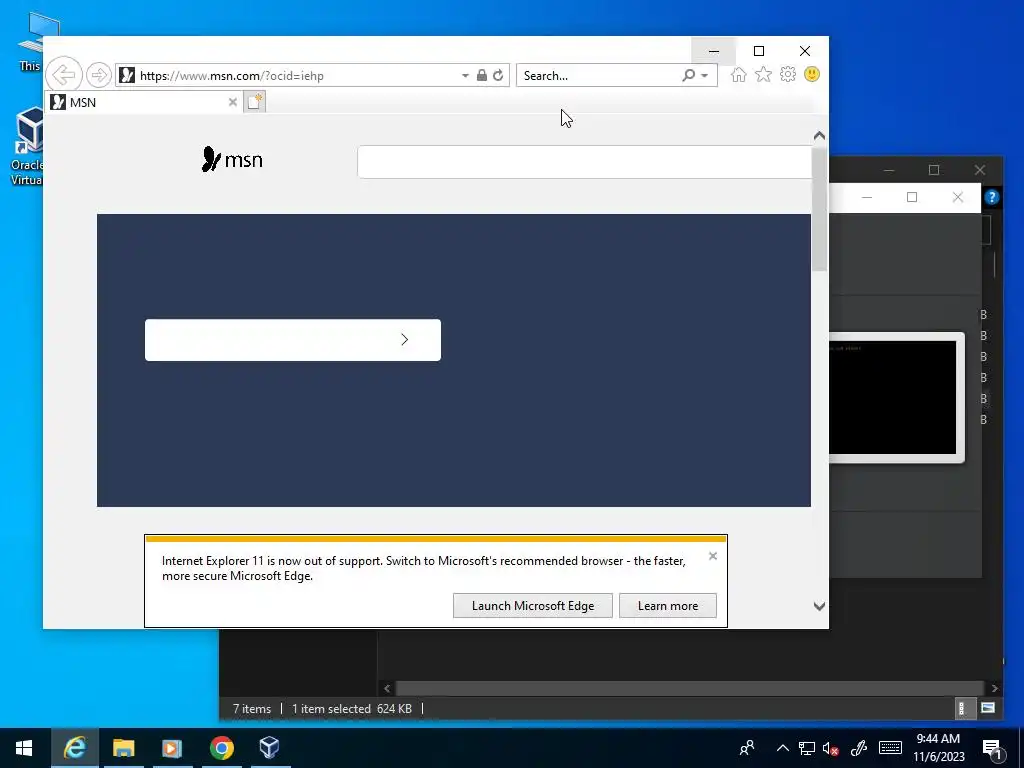Viewport: 1024px width, 768px height.
Task: Click Learn more in notification
Action: click(667, 605)
